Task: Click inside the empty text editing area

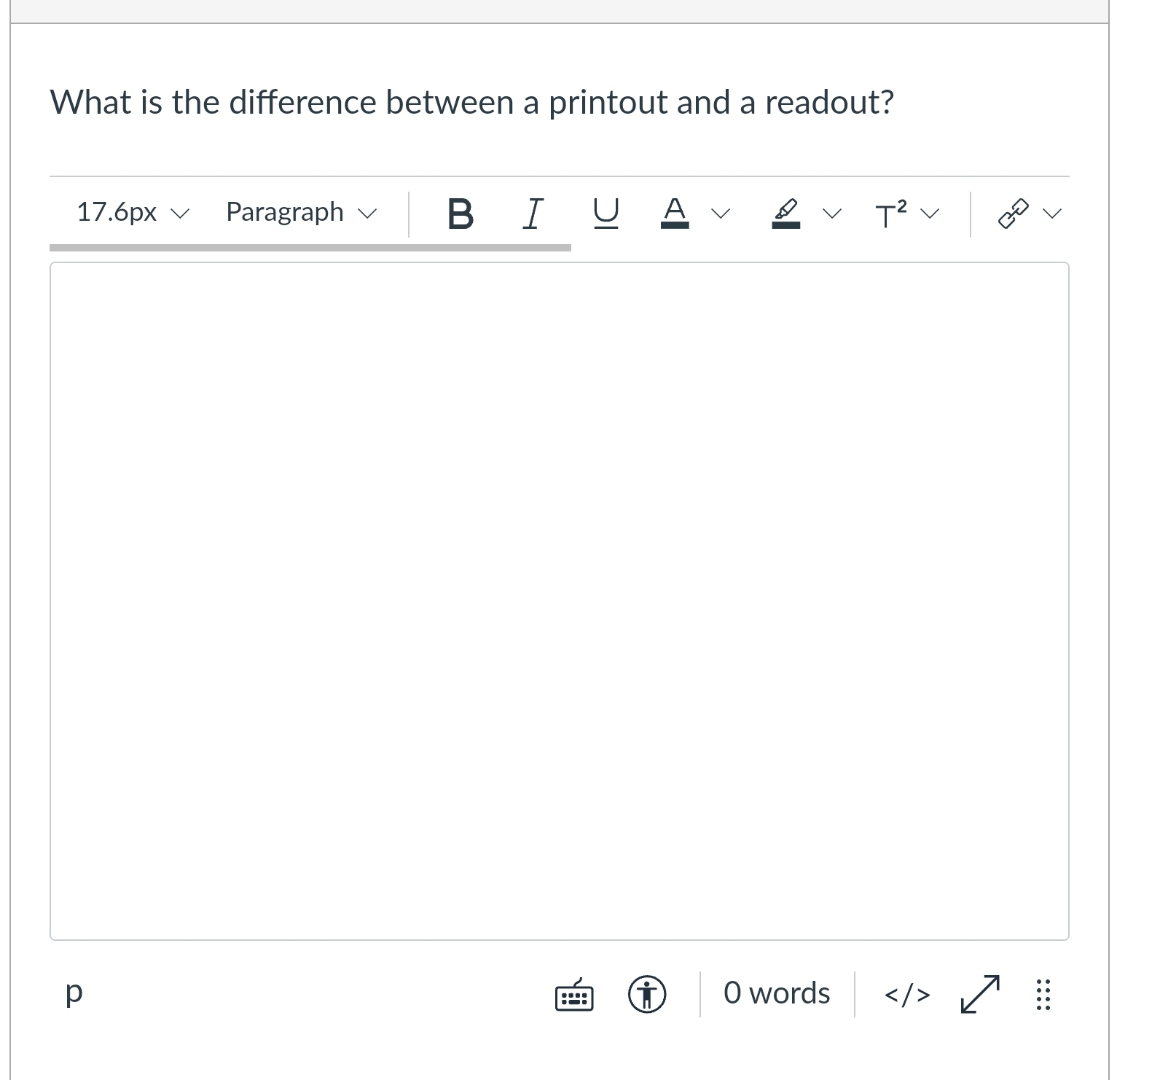Action: pos(560,600)
